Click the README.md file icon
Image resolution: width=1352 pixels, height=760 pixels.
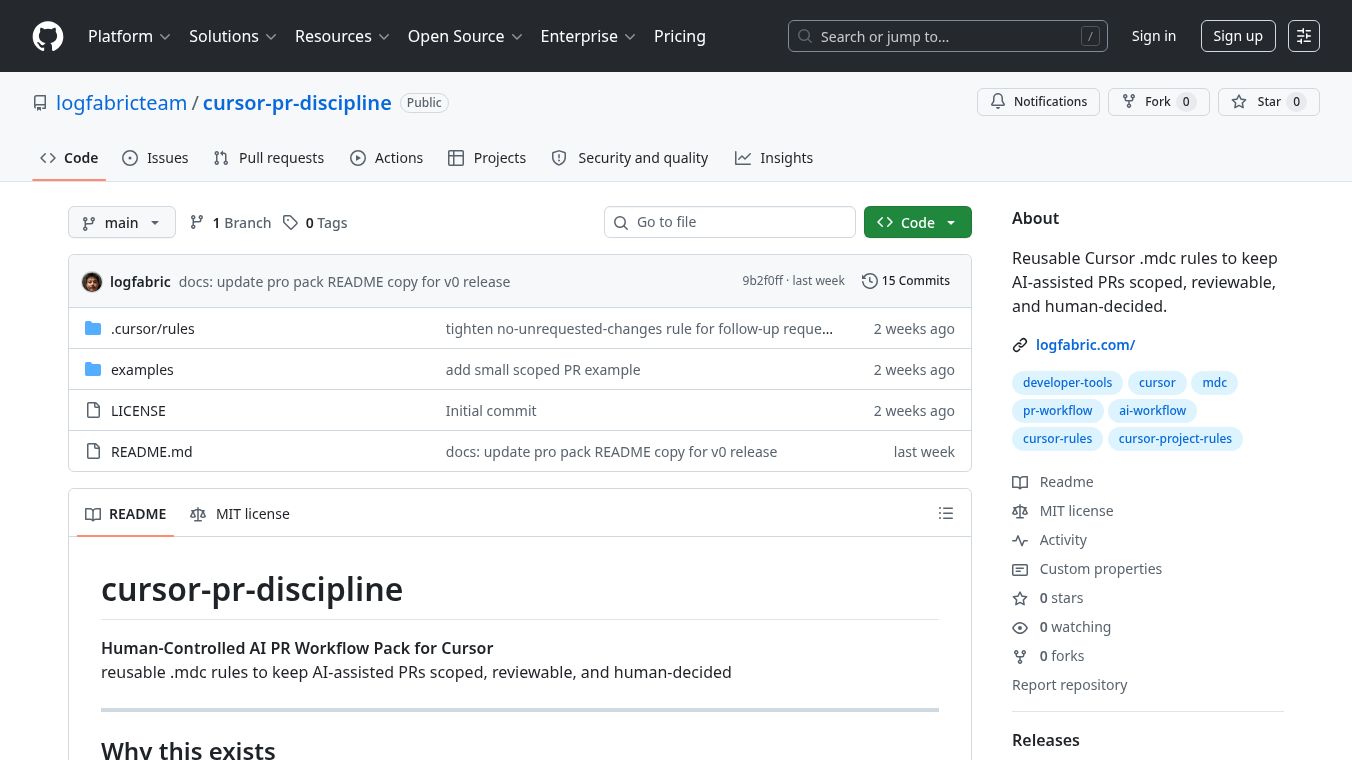[x=93, y=451]
